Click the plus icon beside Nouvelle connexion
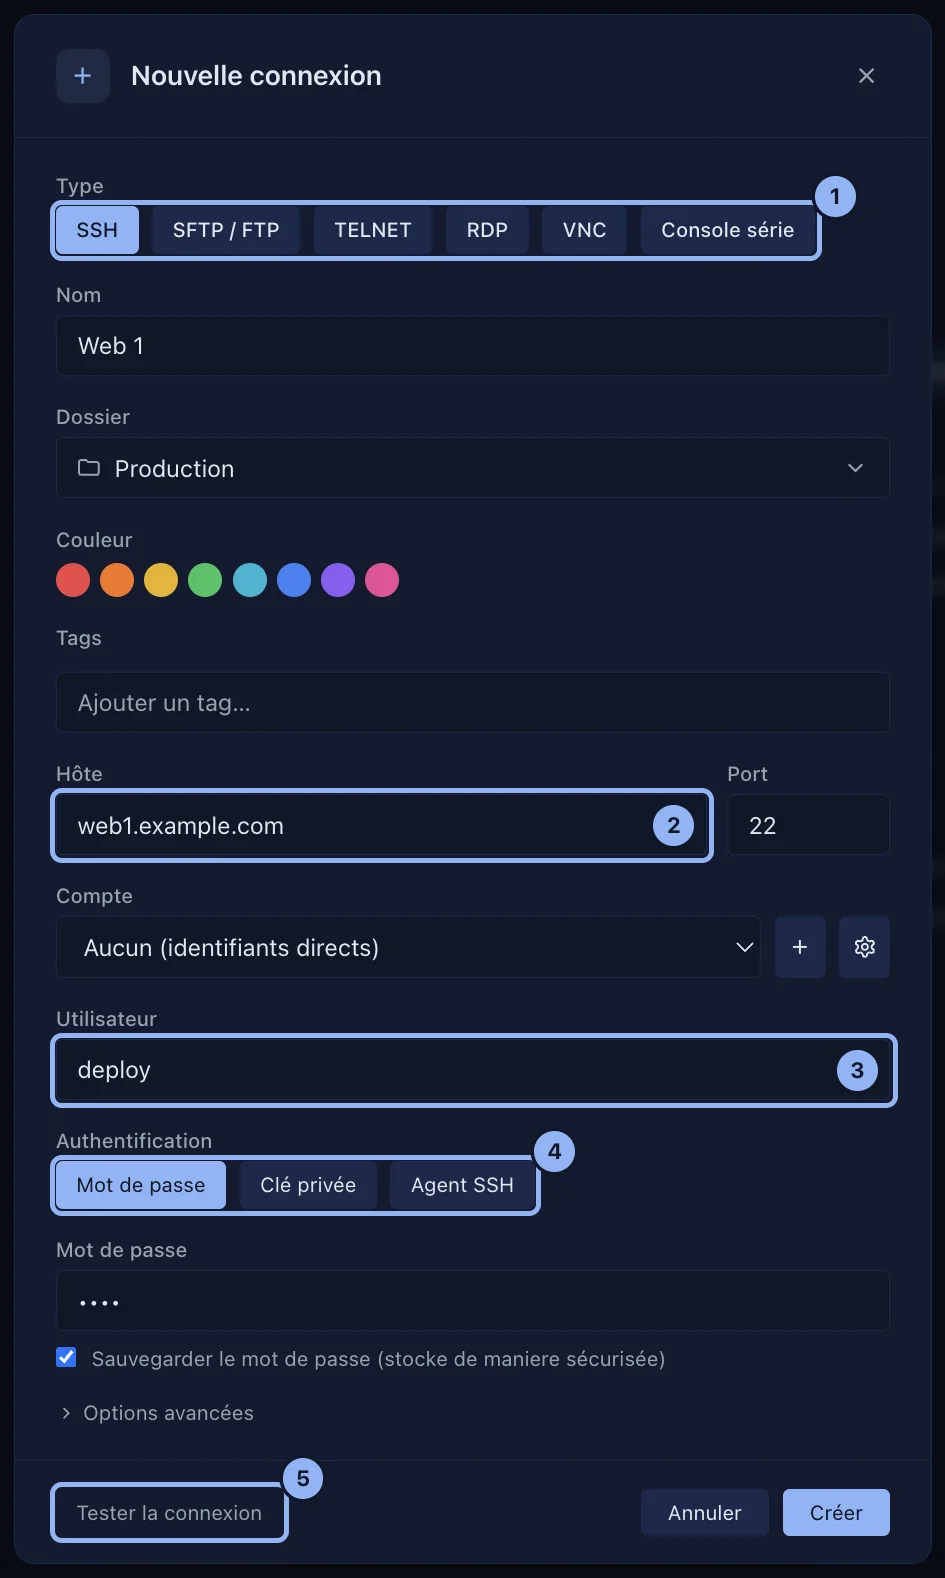Image resolution: width=945 pixels, height=1578 pixels. click(x=83, y=76)
